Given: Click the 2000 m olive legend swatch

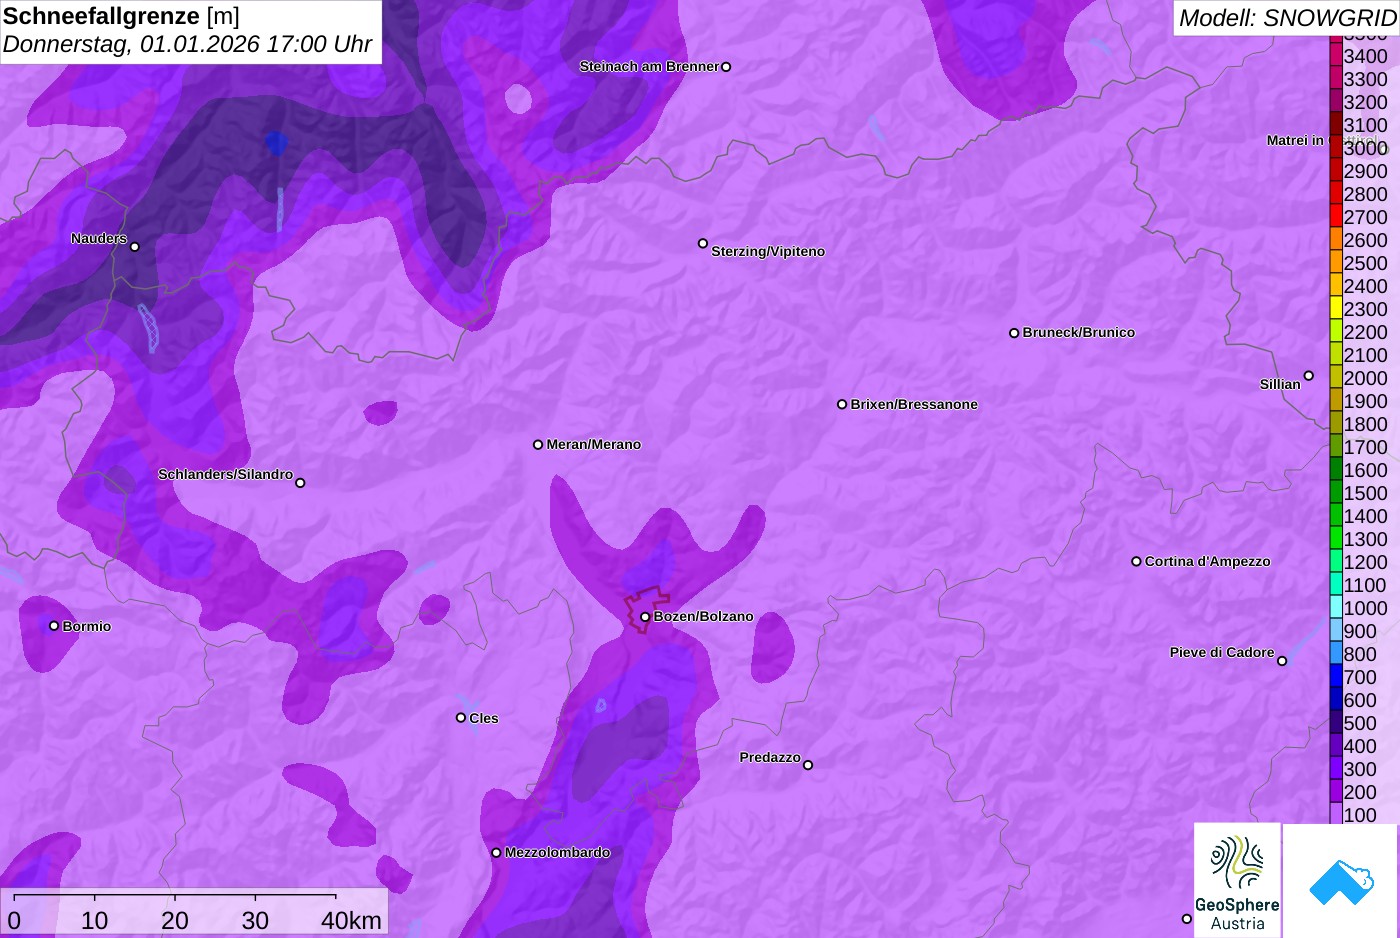Looking at the screenshot, I should pos(1336,378).
